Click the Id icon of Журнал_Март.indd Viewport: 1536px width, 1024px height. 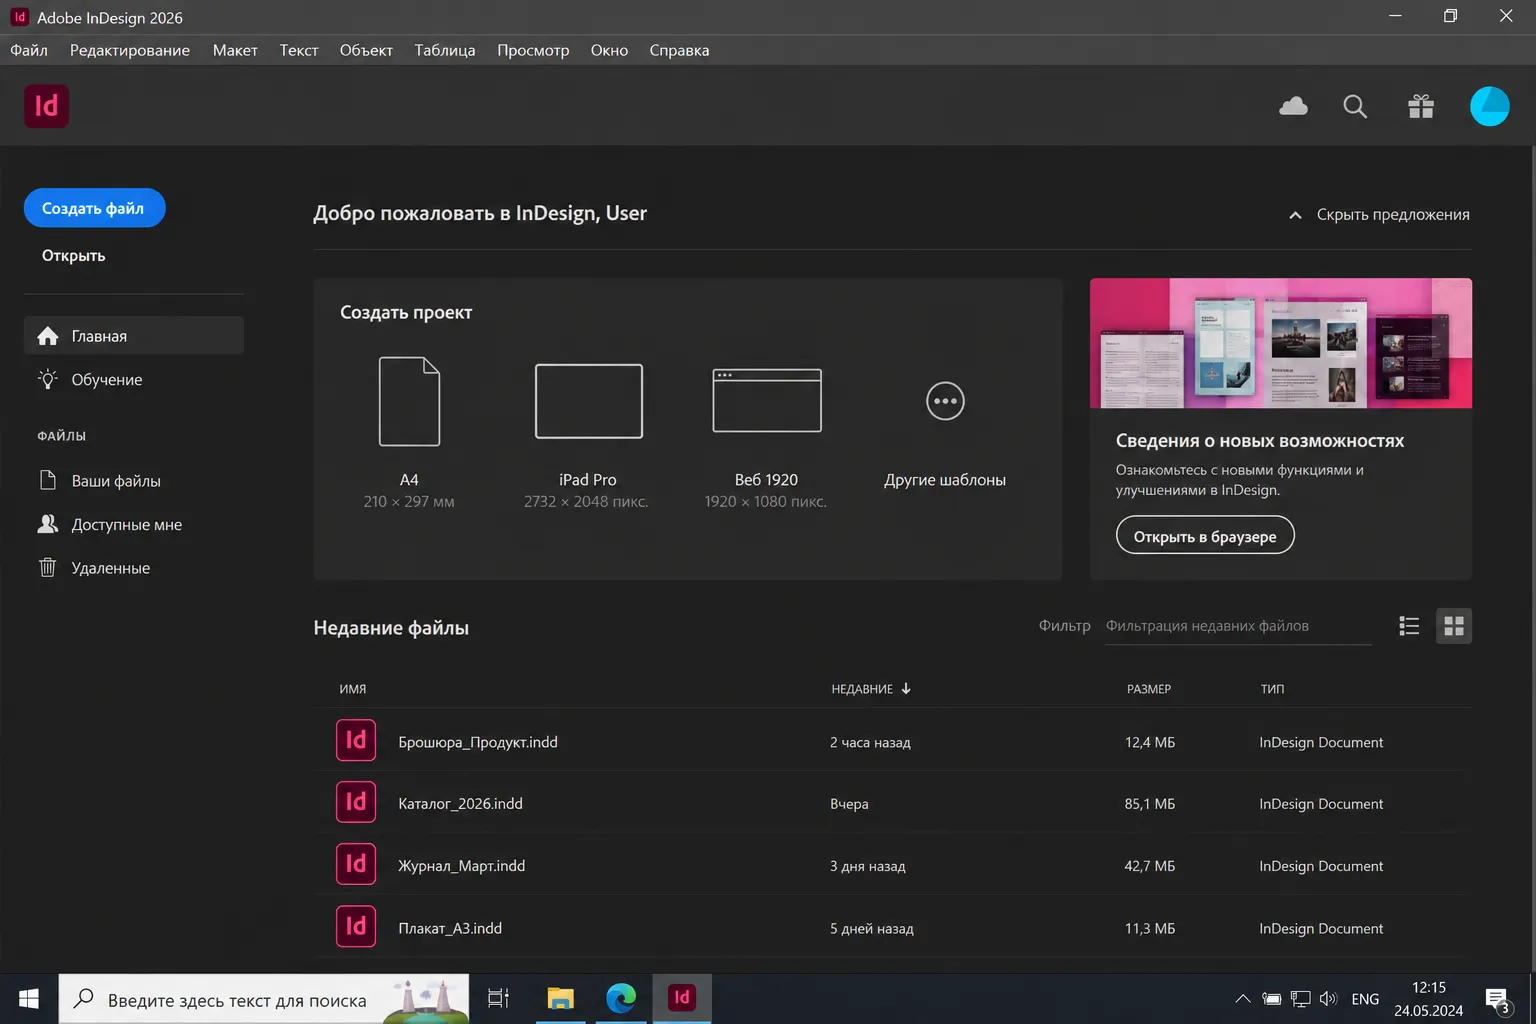click(x=356, y=864)
